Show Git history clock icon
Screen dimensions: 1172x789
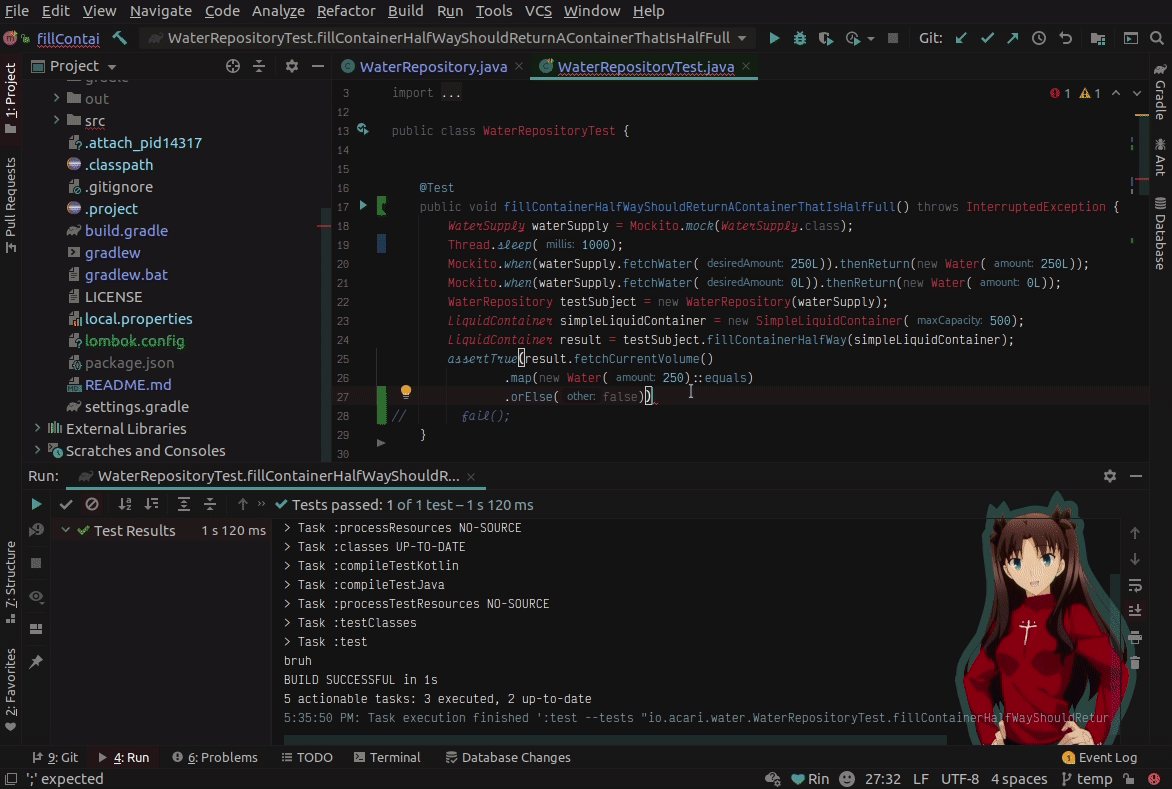1039,38
